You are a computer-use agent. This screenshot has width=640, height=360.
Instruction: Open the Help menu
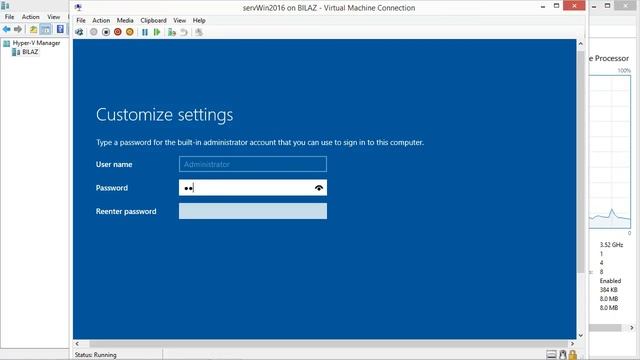[x=199, y=20]
